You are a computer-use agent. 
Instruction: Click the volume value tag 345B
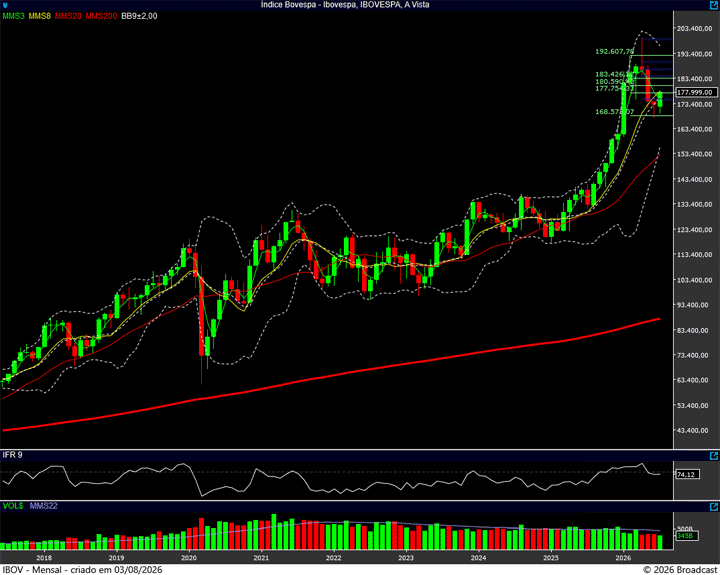point(686,536)
